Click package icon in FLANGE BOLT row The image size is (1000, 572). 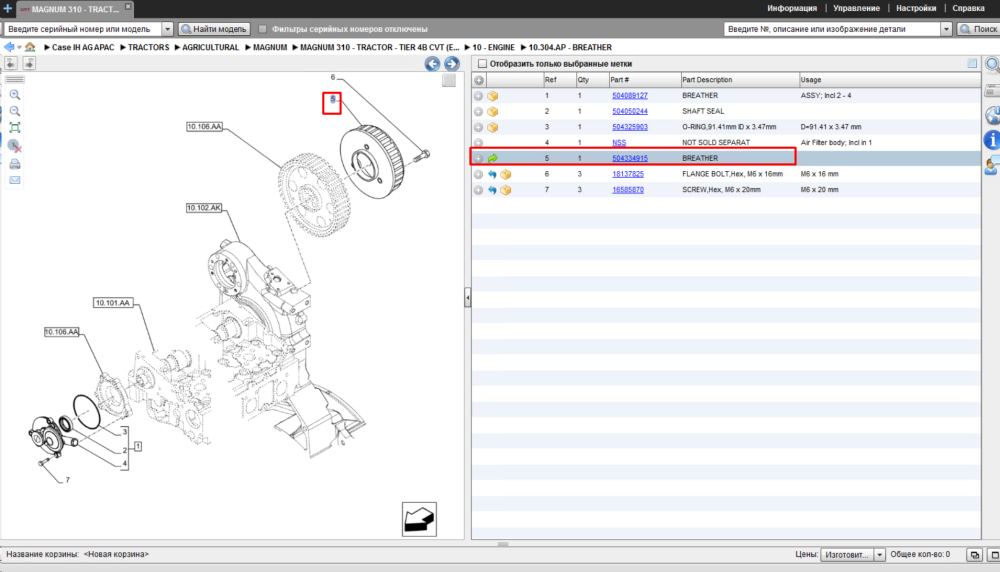pos(506,174)
